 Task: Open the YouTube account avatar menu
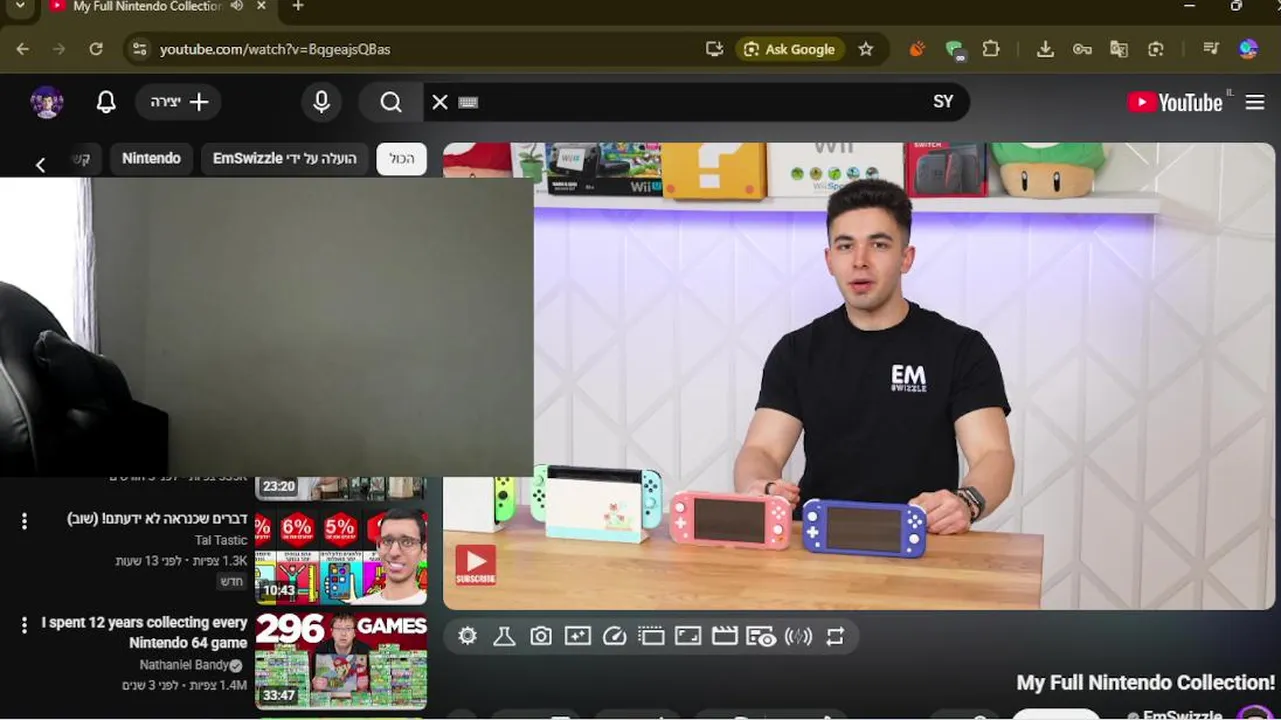pos(47,102)
